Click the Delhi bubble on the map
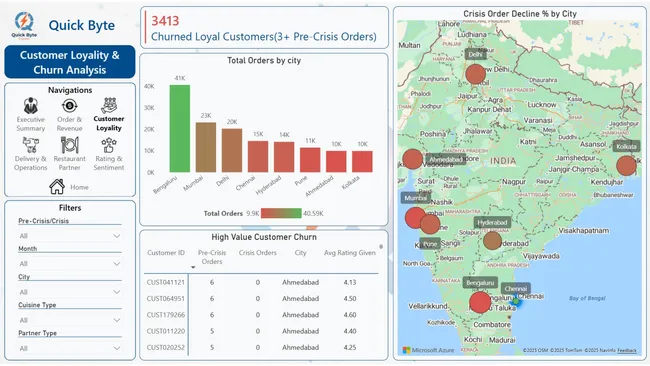 tap(475, 74)
